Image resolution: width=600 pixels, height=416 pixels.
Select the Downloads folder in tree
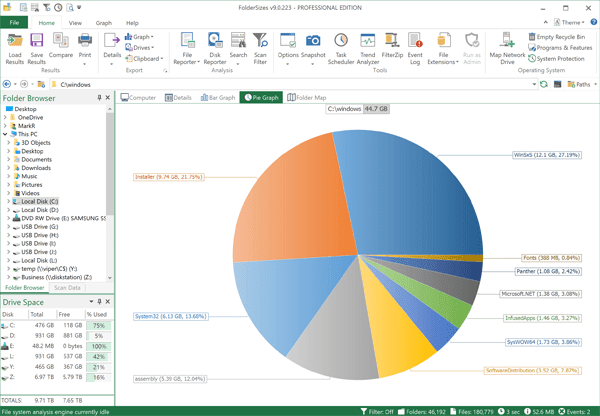pyautogui.click(x=36, y=168)
